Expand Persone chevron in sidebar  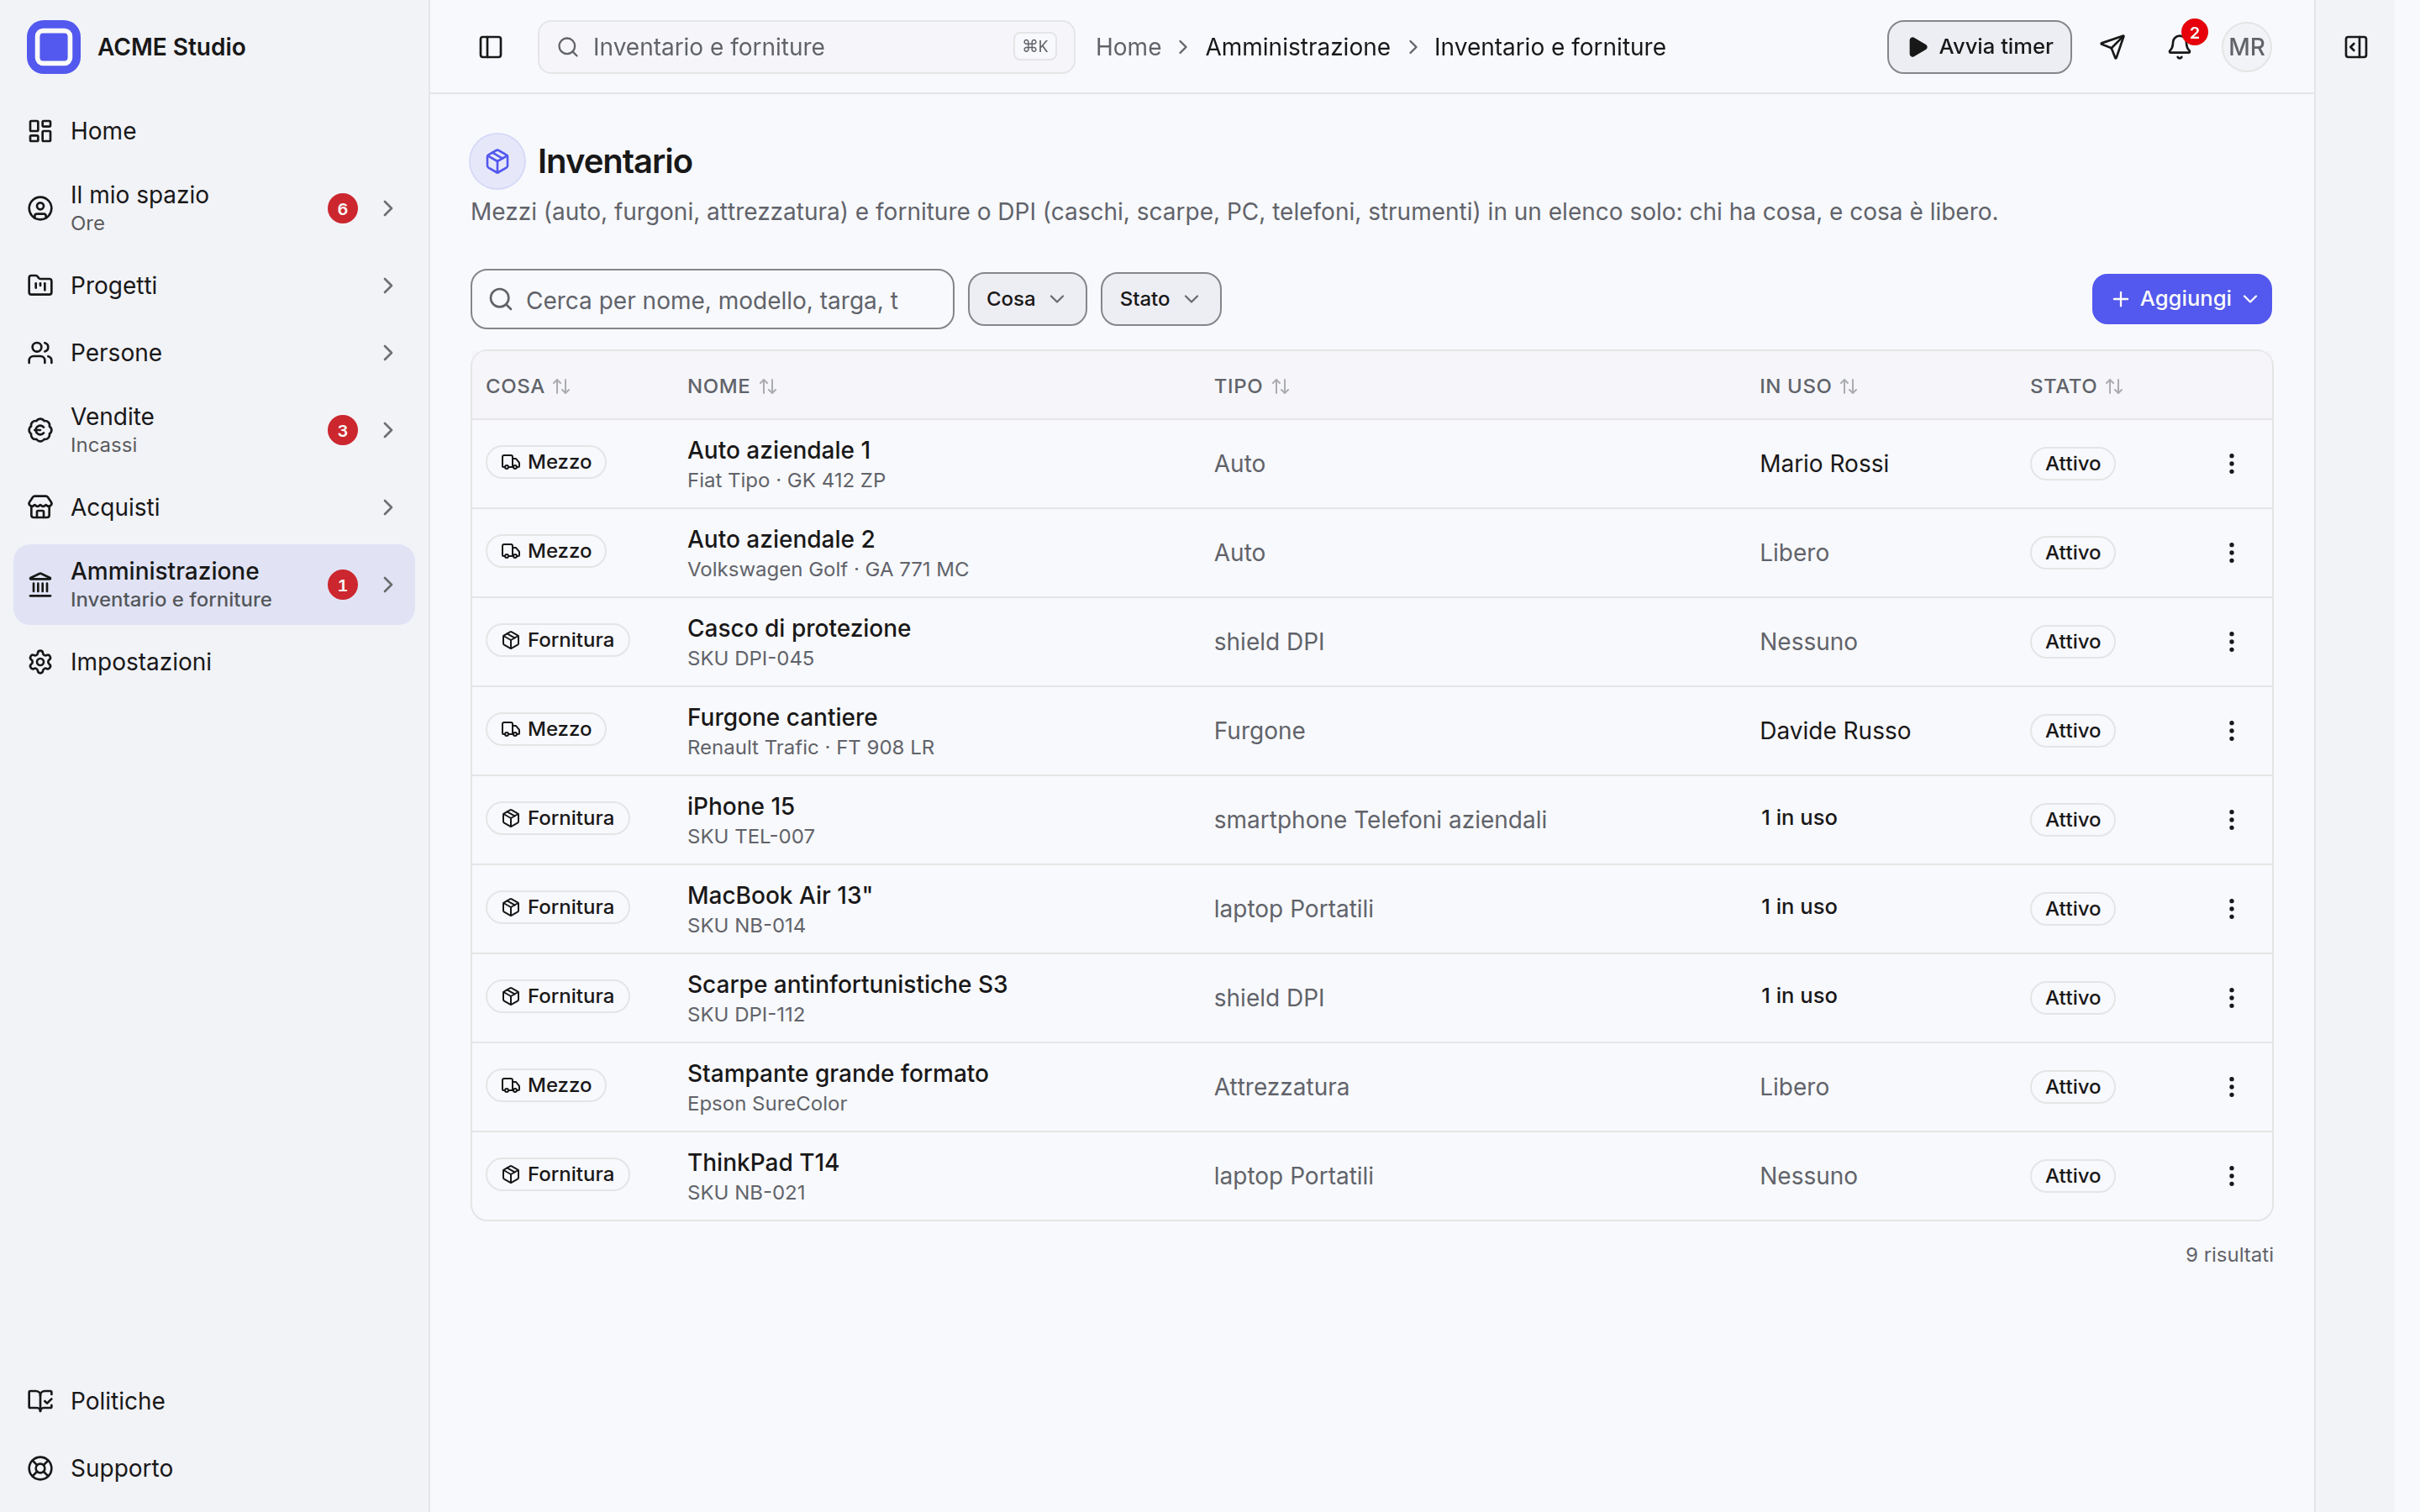pyautogui.click(x=388, y=353)
